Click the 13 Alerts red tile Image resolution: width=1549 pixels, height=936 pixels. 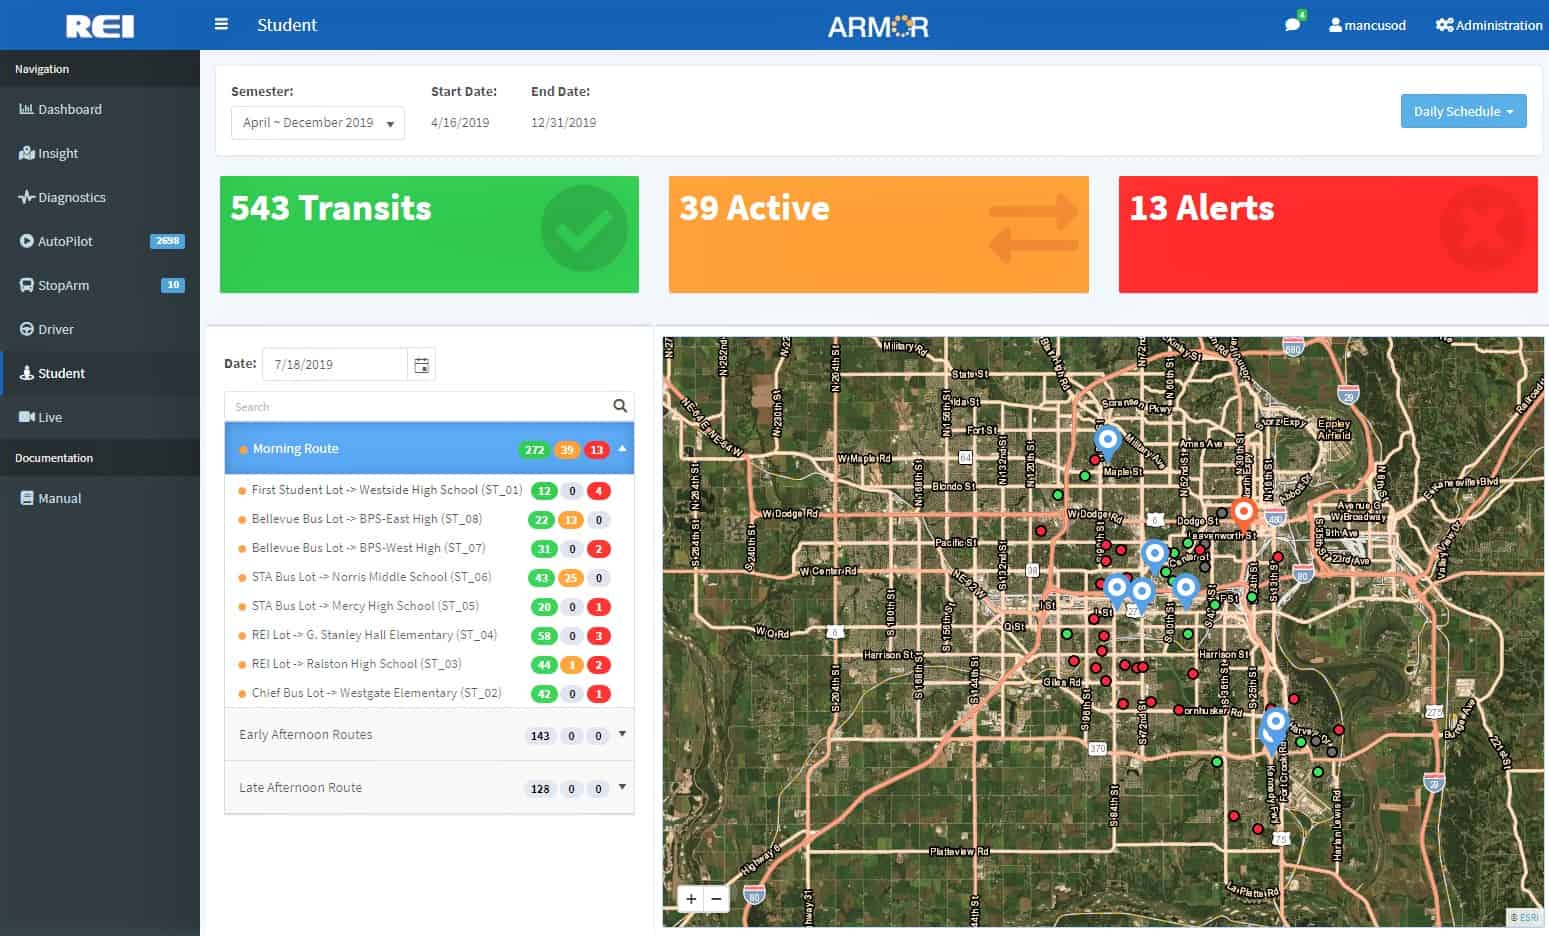(1327, 235)
